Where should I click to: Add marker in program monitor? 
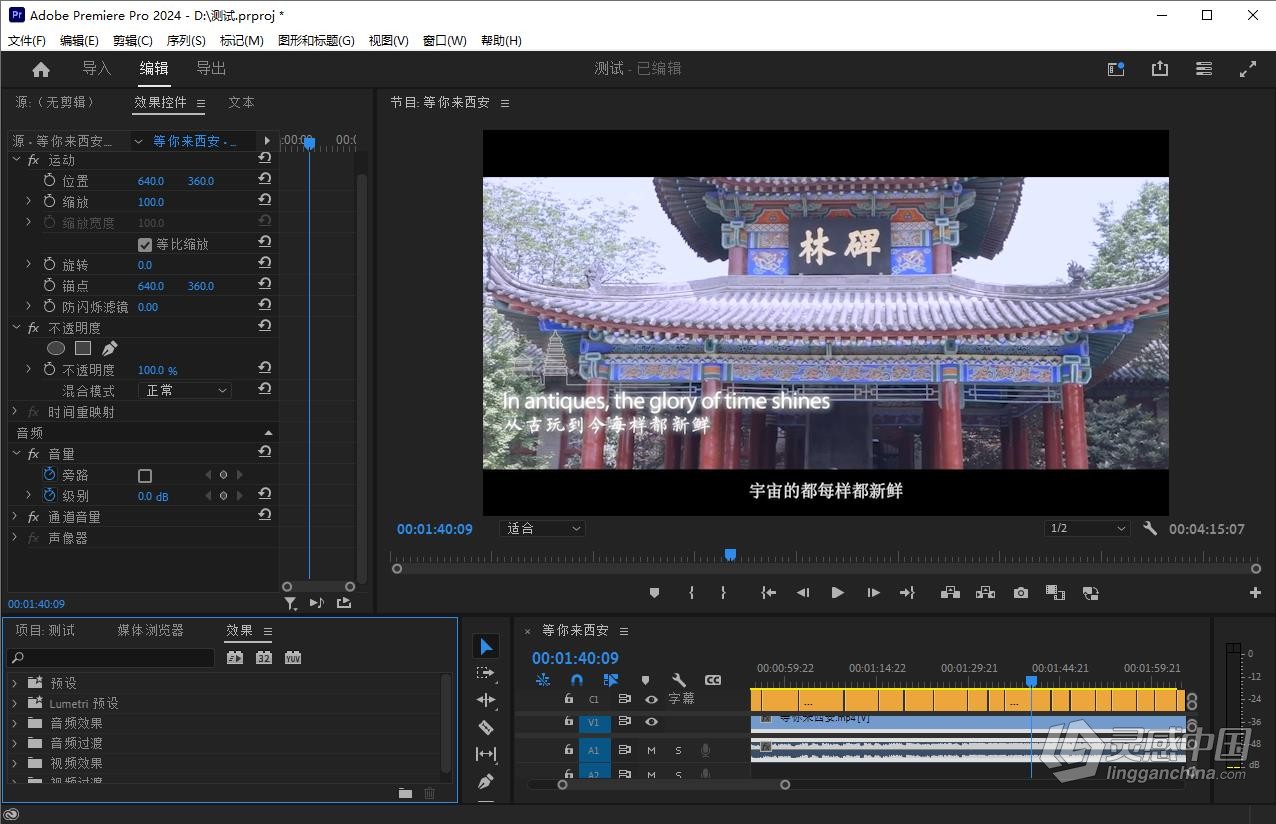pos(654,593)
